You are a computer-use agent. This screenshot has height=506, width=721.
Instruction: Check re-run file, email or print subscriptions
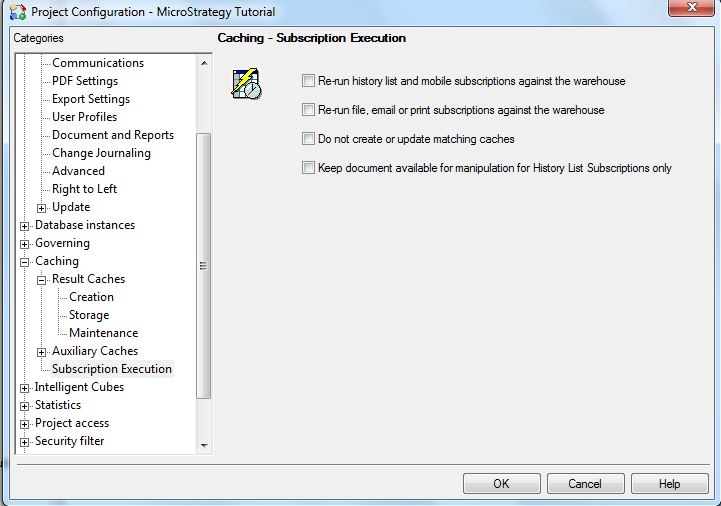click(308, 109)
